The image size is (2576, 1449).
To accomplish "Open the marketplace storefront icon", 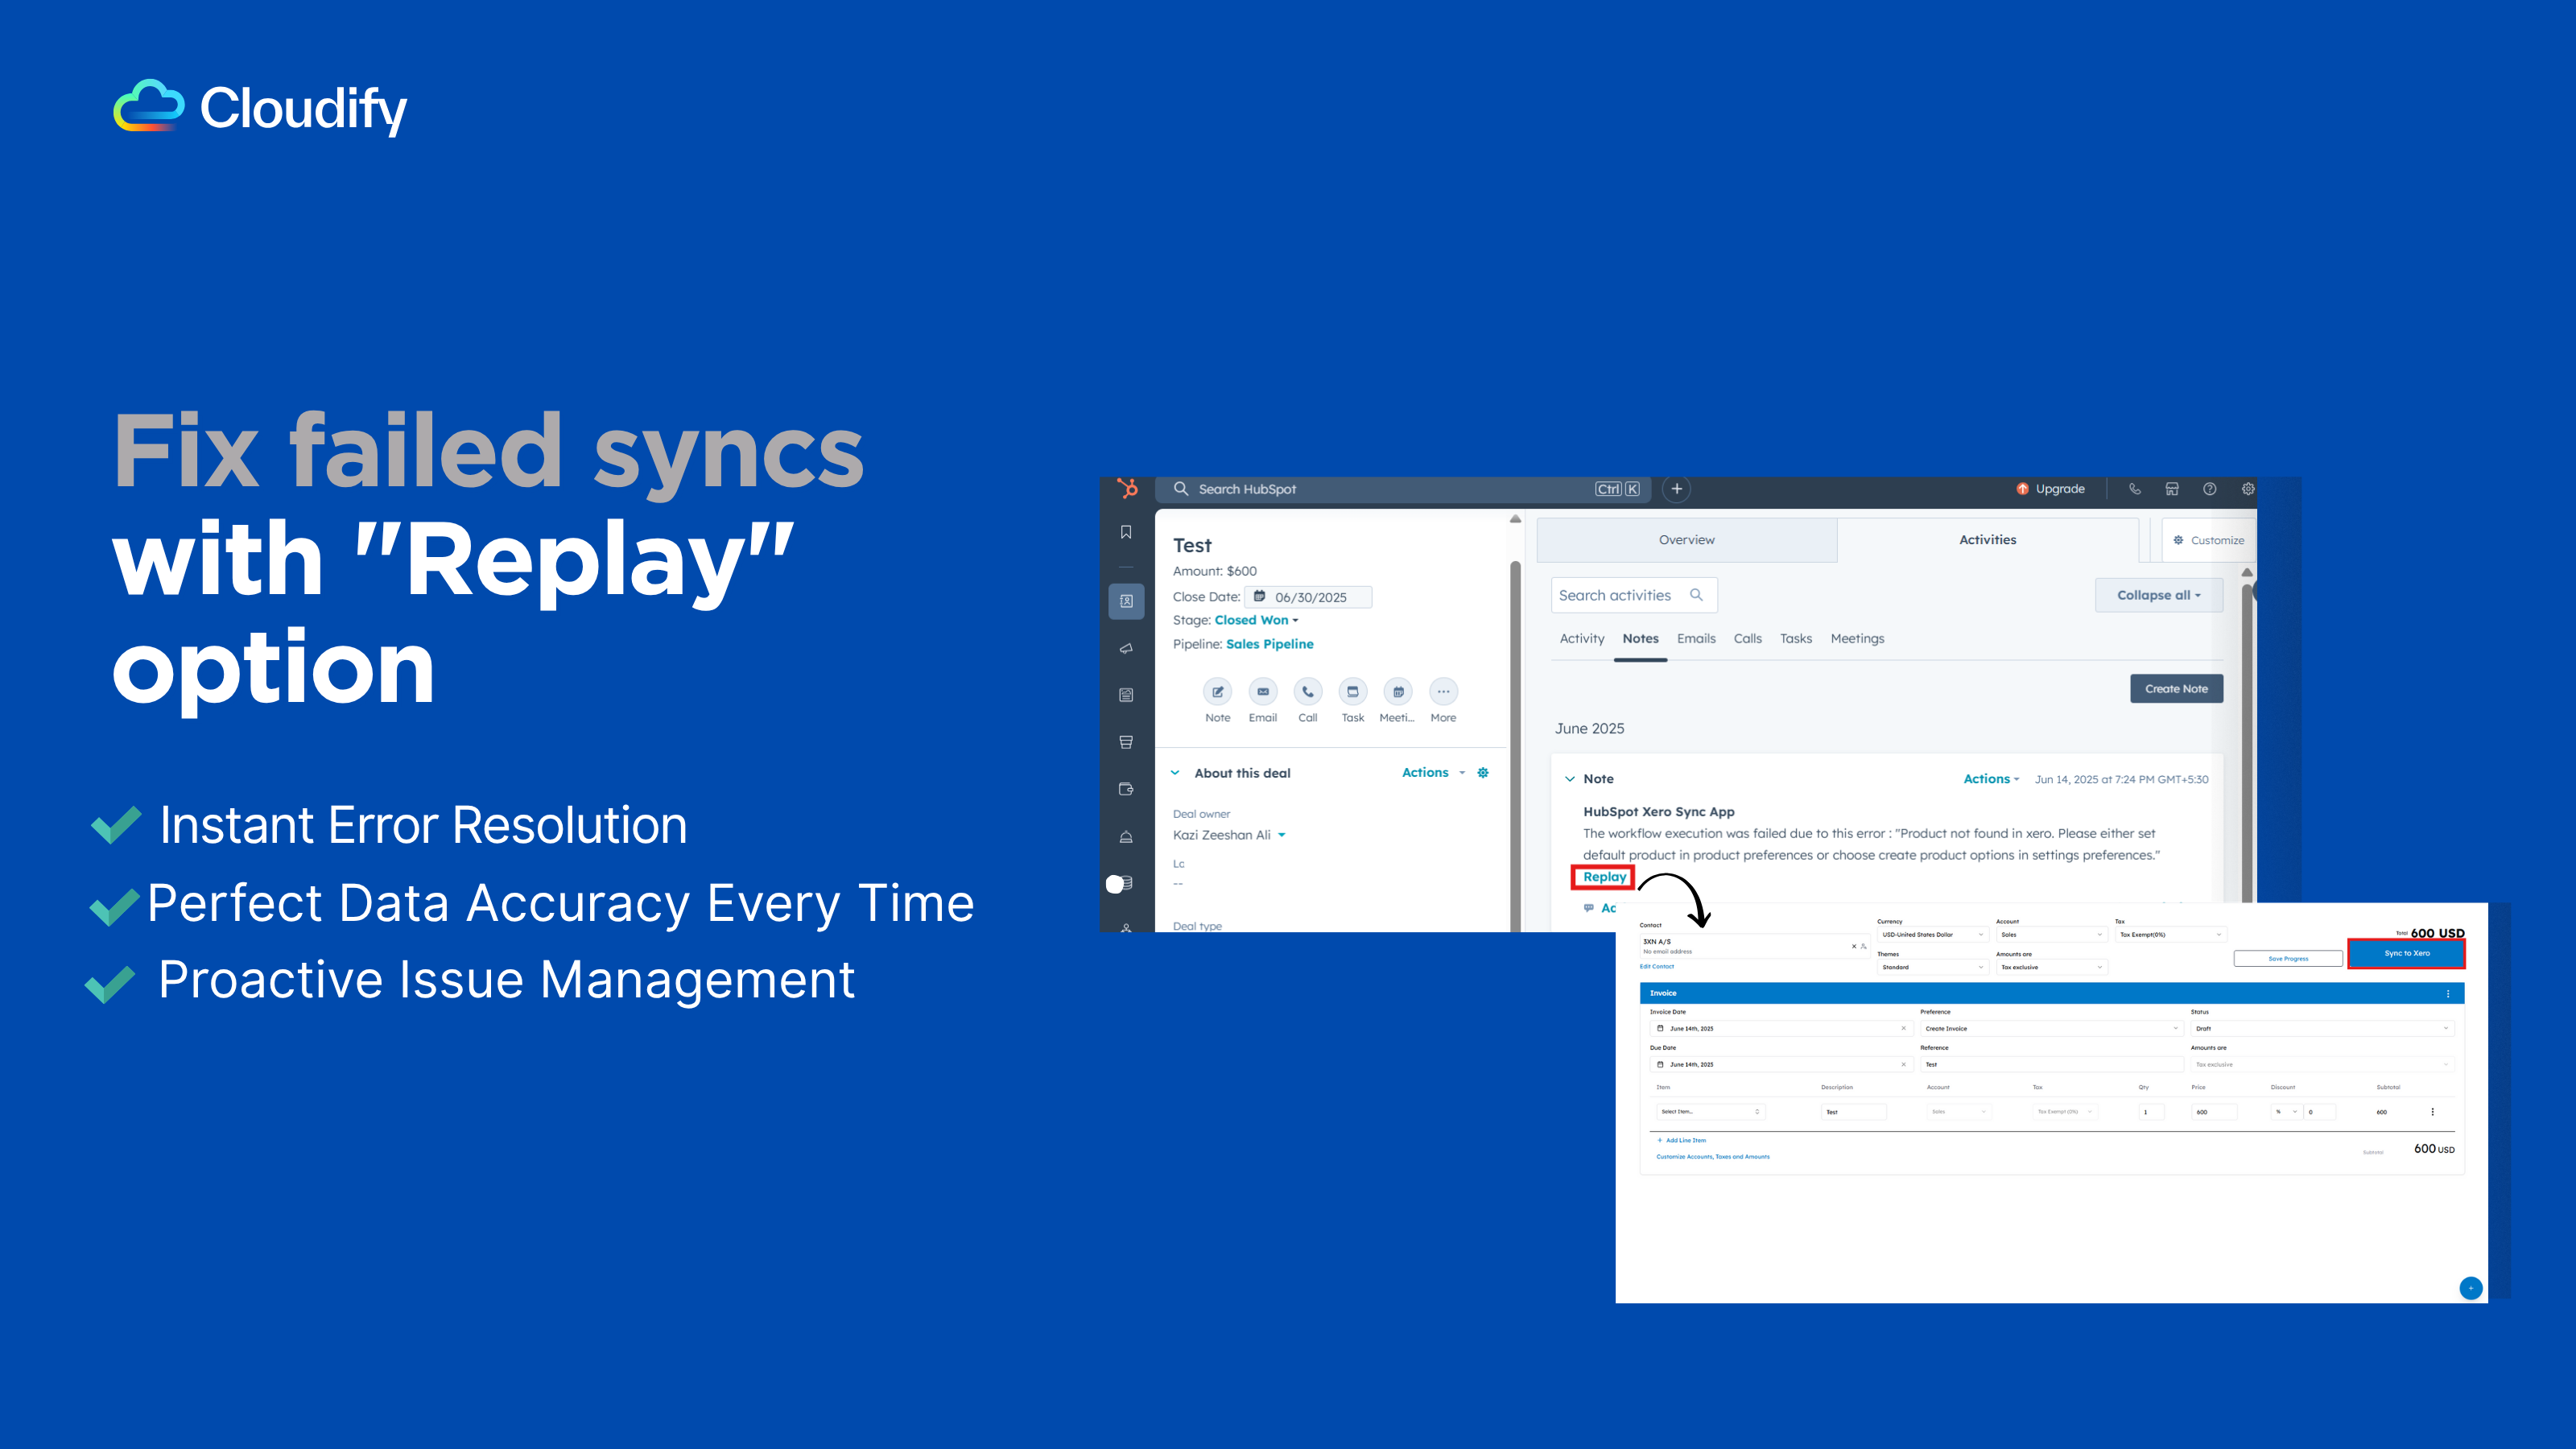I will tap(2172, 489).
